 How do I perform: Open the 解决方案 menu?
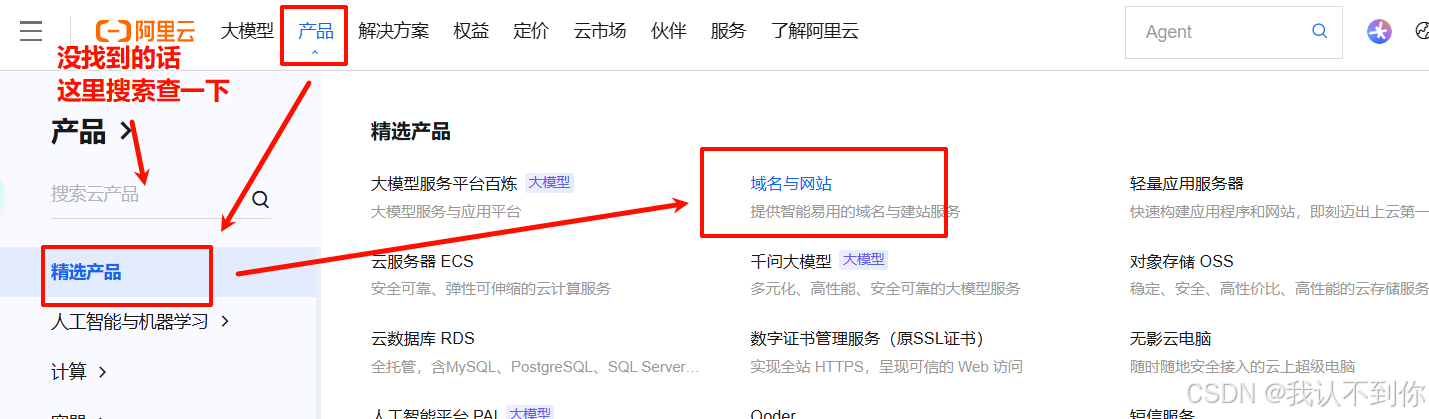394,30
